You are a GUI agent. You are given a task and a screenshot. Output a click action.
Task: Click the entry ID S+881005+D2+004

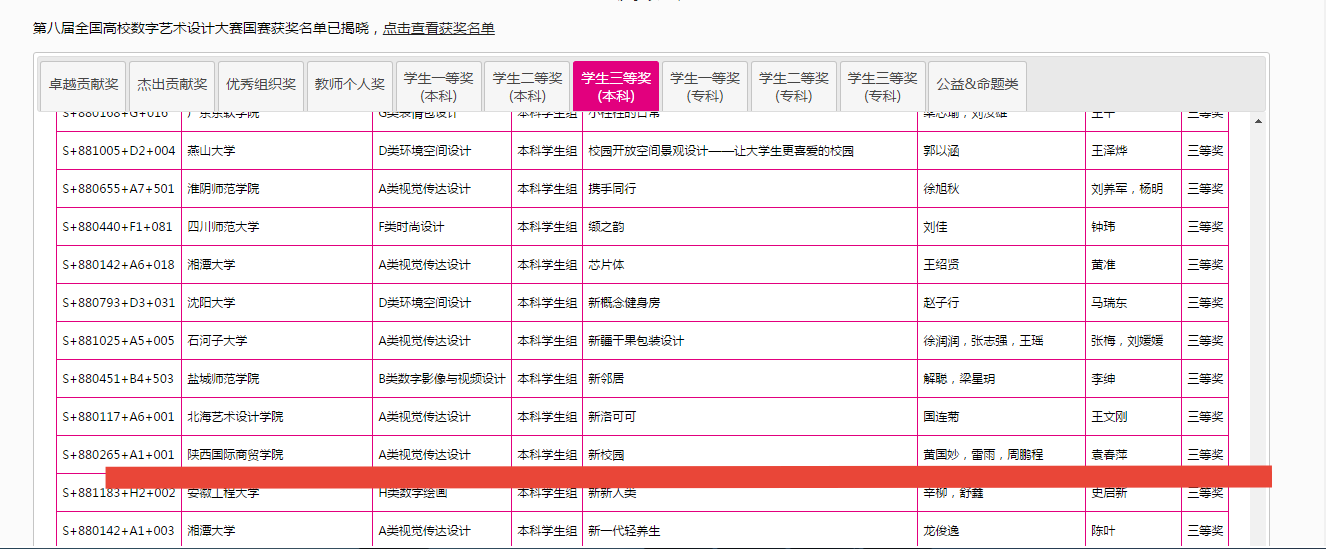119,151
